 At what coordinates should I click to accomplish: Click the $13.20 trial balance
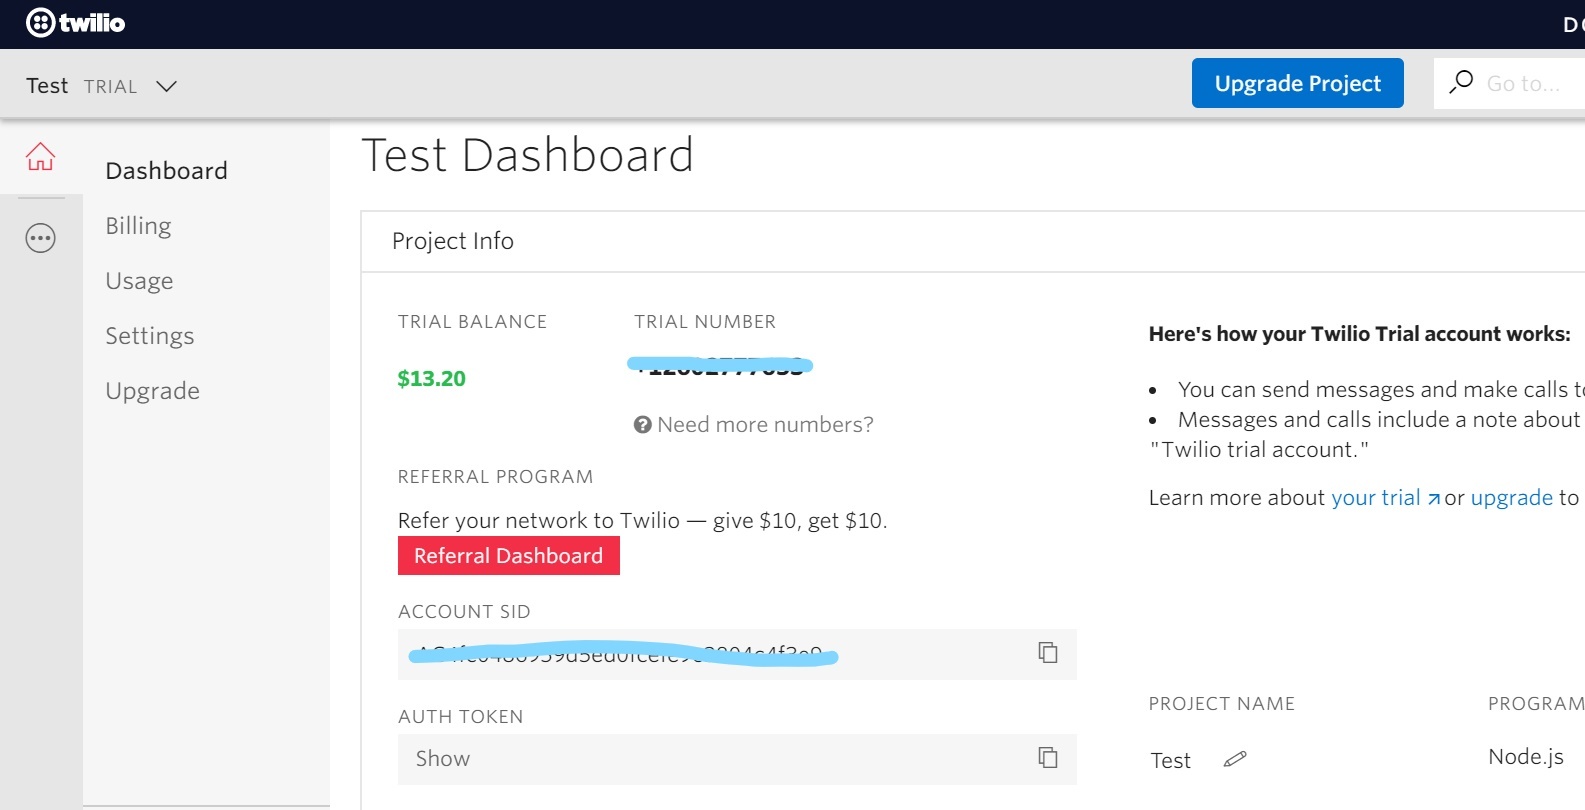[431, 379]
